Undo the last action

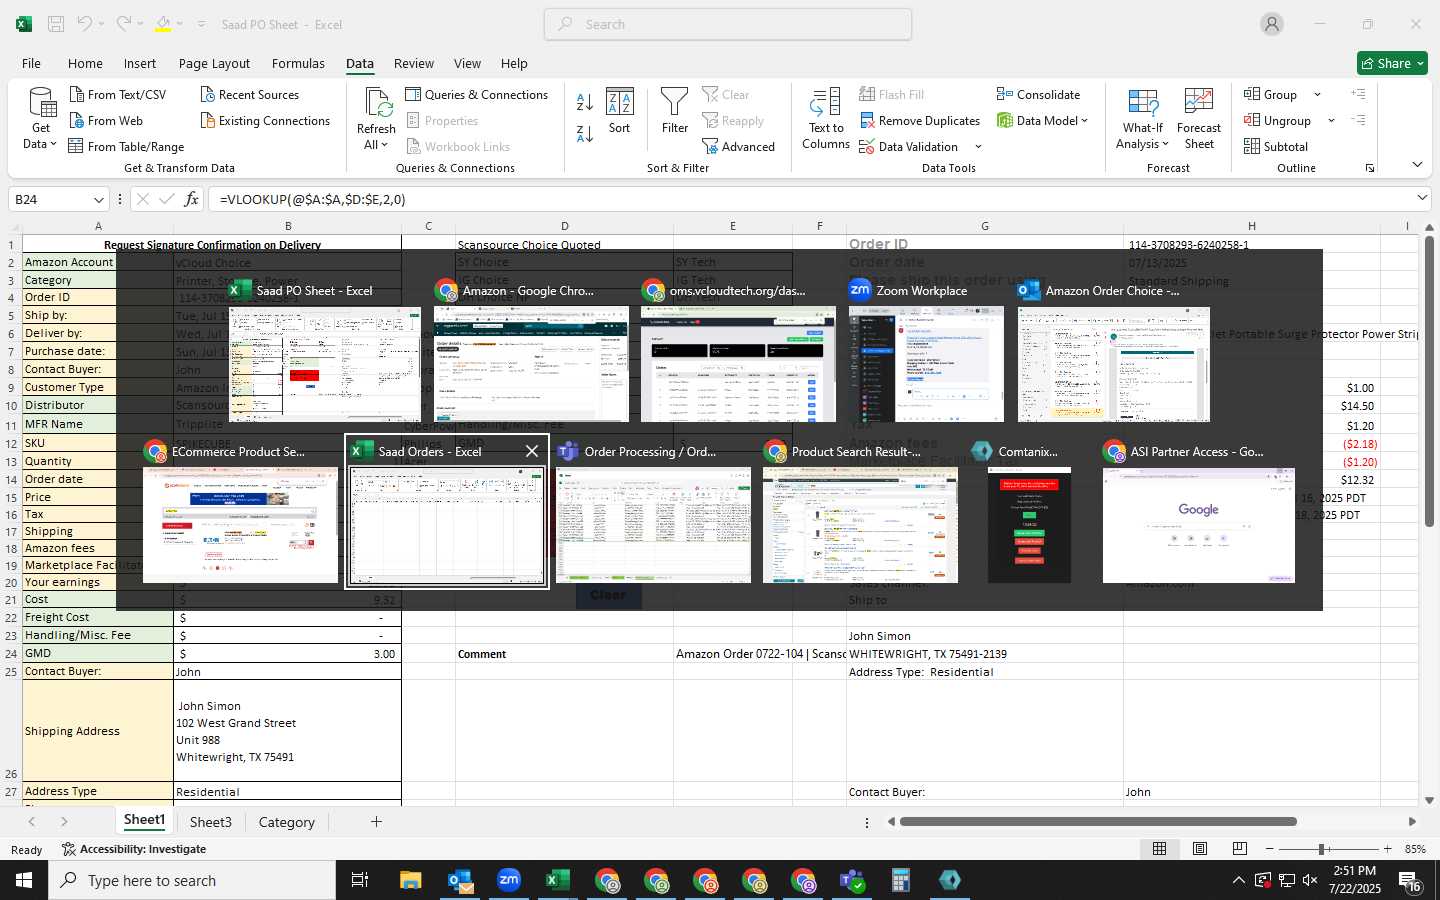[x=85, y=24]
